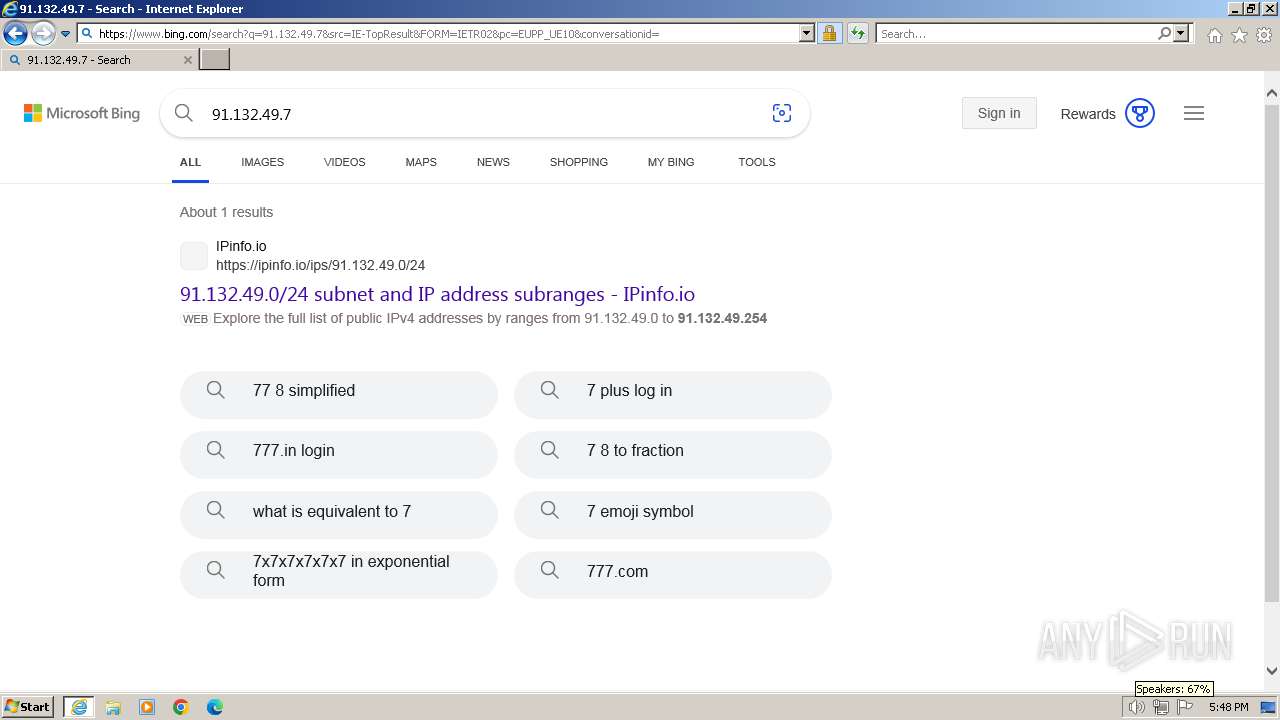Open the Windows Start menu
Screen dimensions: 1280x720
point(28,707)
